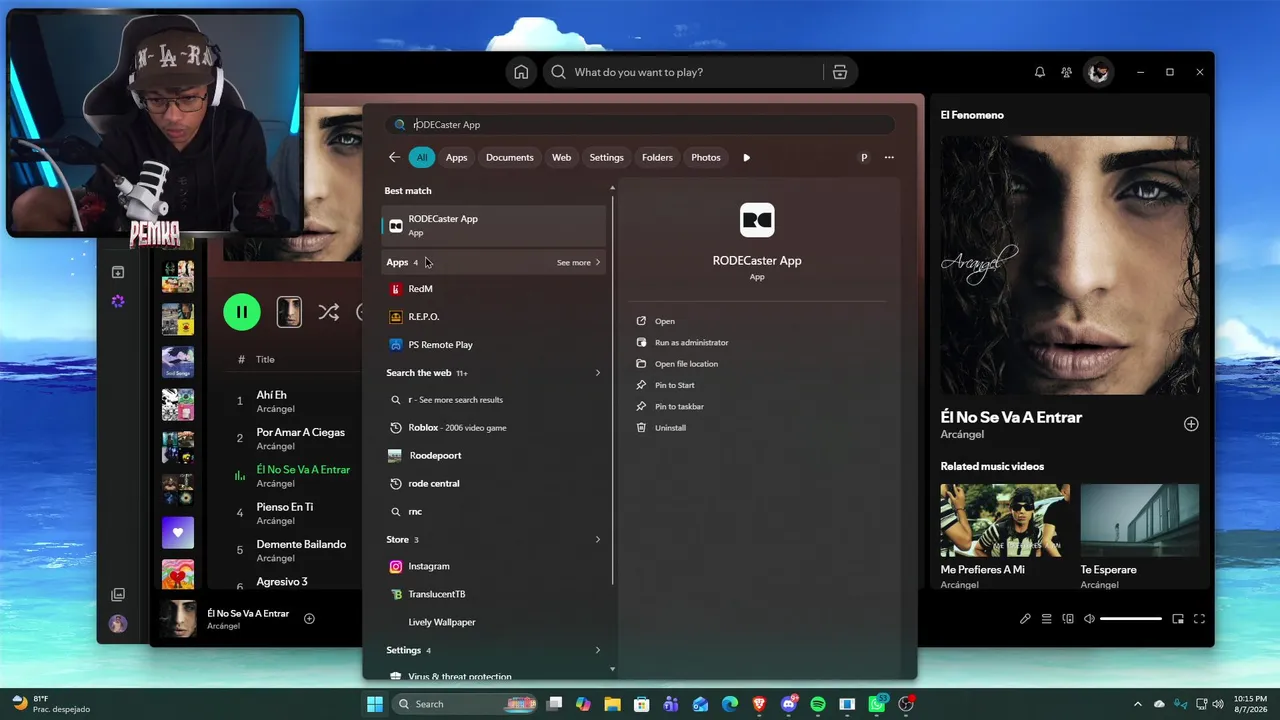Viewport: 1280px width, 720px height.
Task: Expand the Search the web section
Action: 598,373
